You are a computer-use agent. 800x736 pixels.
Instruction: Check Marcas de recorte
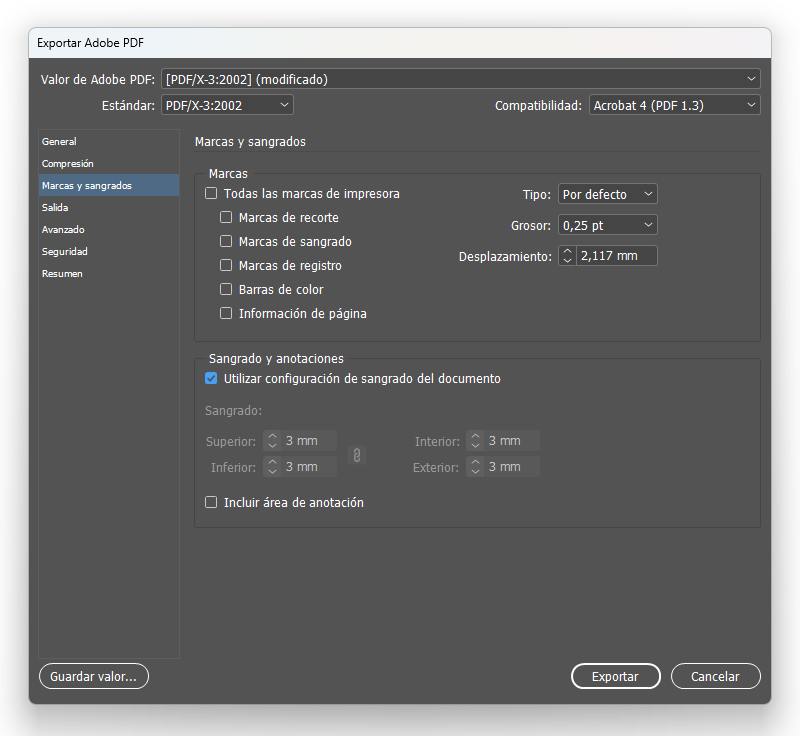click(226, 217)
